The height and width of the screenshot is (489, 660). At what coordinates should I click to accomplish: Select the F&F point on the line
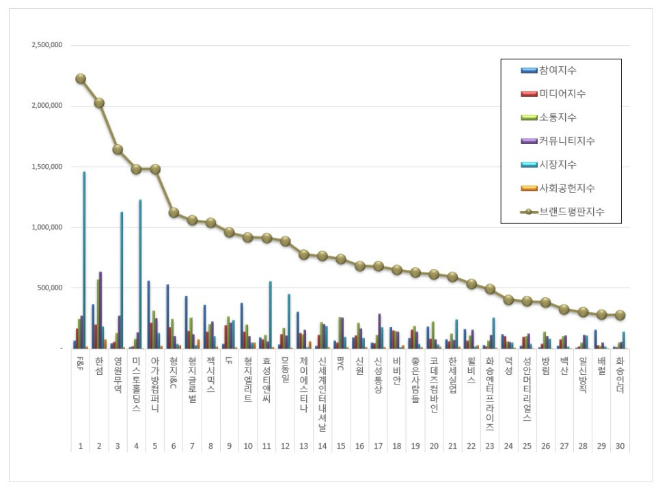[80, 78]
